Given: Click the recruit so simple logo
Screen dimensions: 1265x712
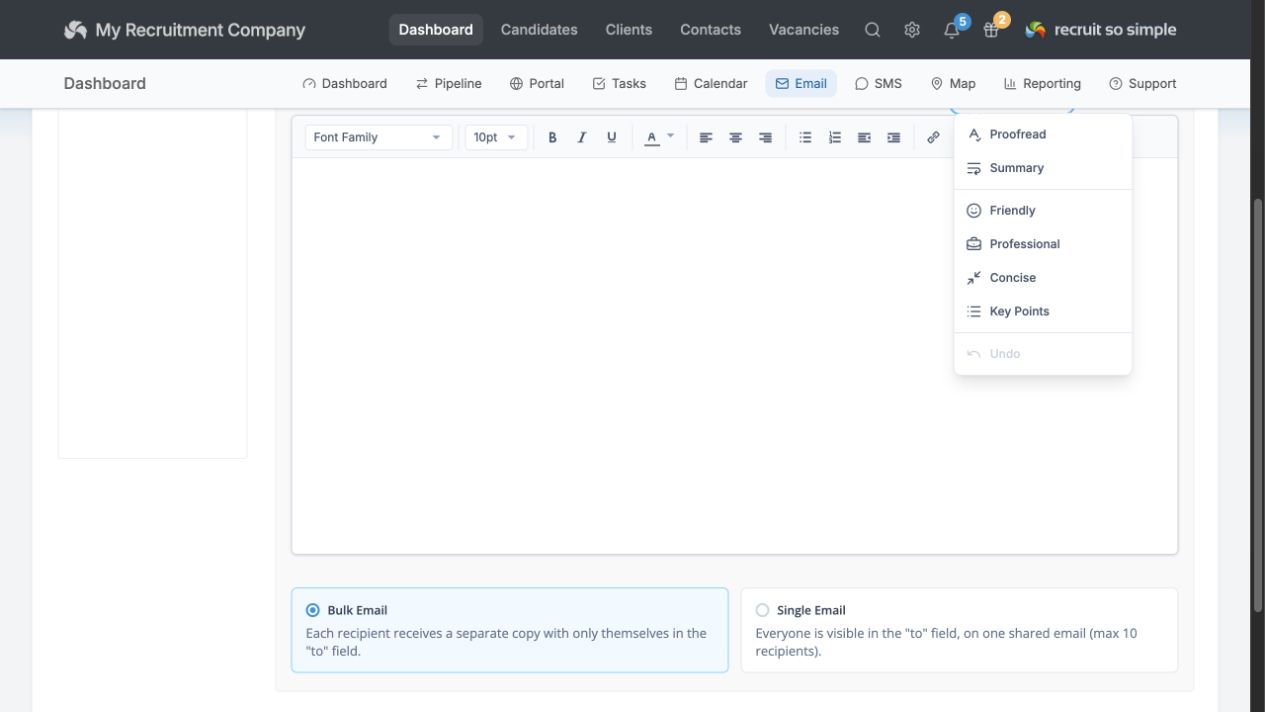Looking at the screenshot, I should (1101, 30).
